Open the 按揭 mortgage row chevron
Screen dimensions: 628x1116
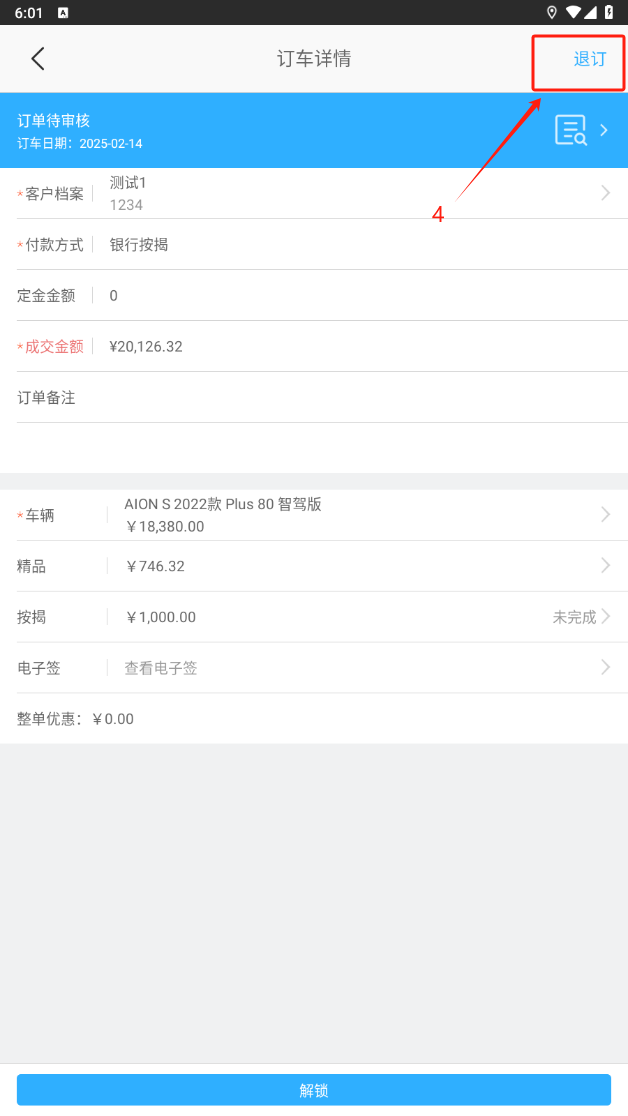(606, 616)
